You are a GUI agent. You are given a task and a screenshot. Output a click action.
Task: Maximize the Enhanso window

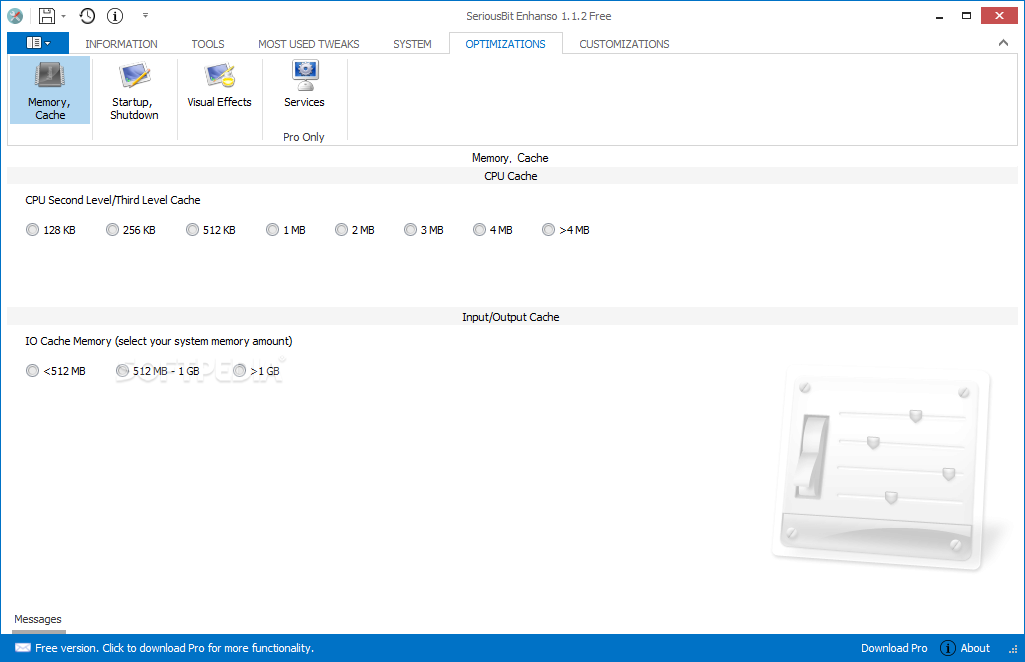pos(966,16)
